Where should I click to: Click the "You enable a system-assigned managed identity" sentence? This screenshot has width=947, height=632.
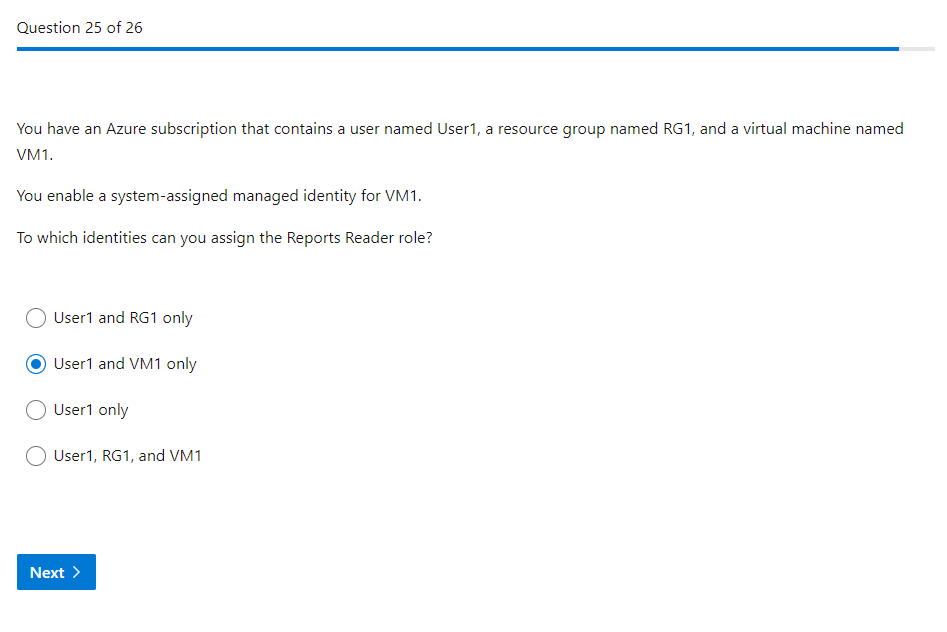pyautogui.click(x=219, y=196)
